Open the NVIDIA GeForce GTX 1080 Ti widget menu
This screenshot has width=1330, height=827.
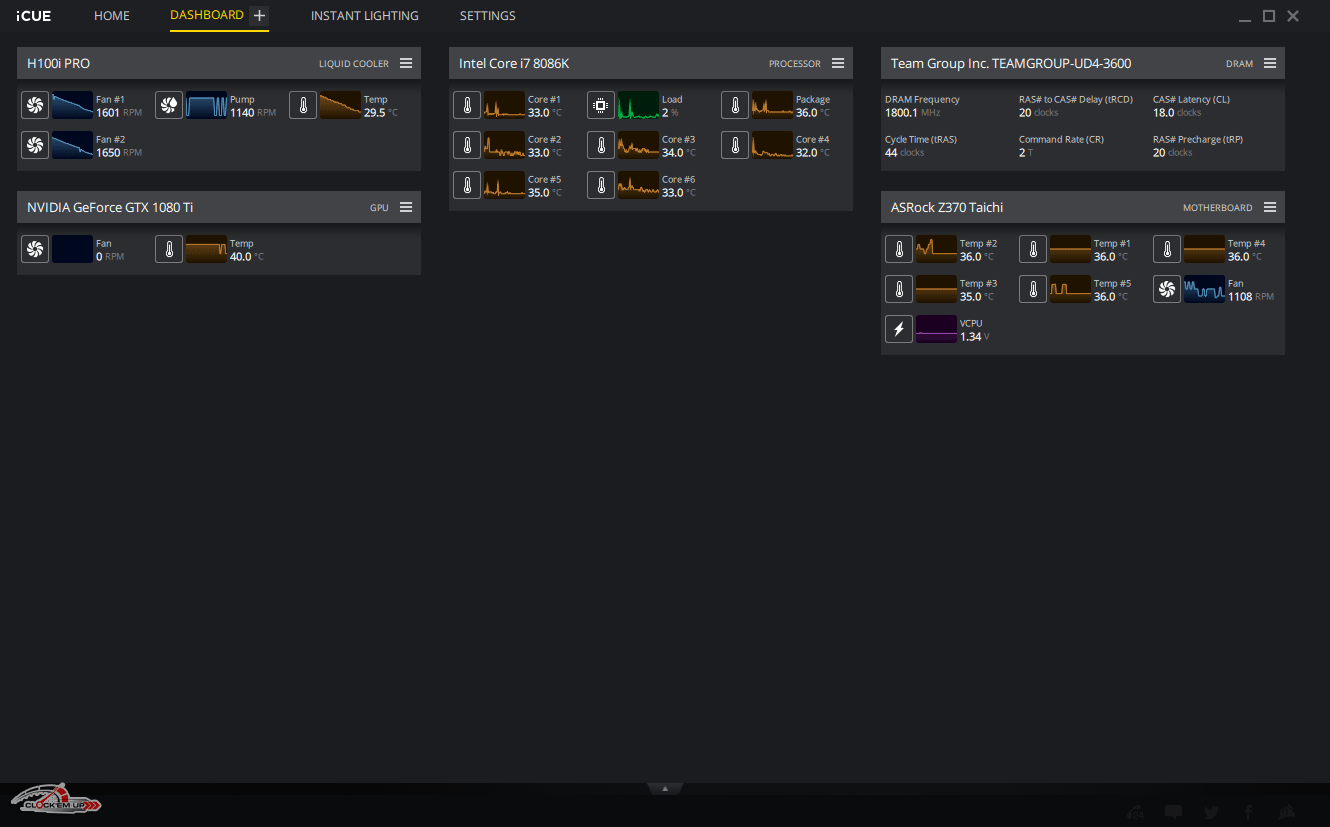[406, 207]
